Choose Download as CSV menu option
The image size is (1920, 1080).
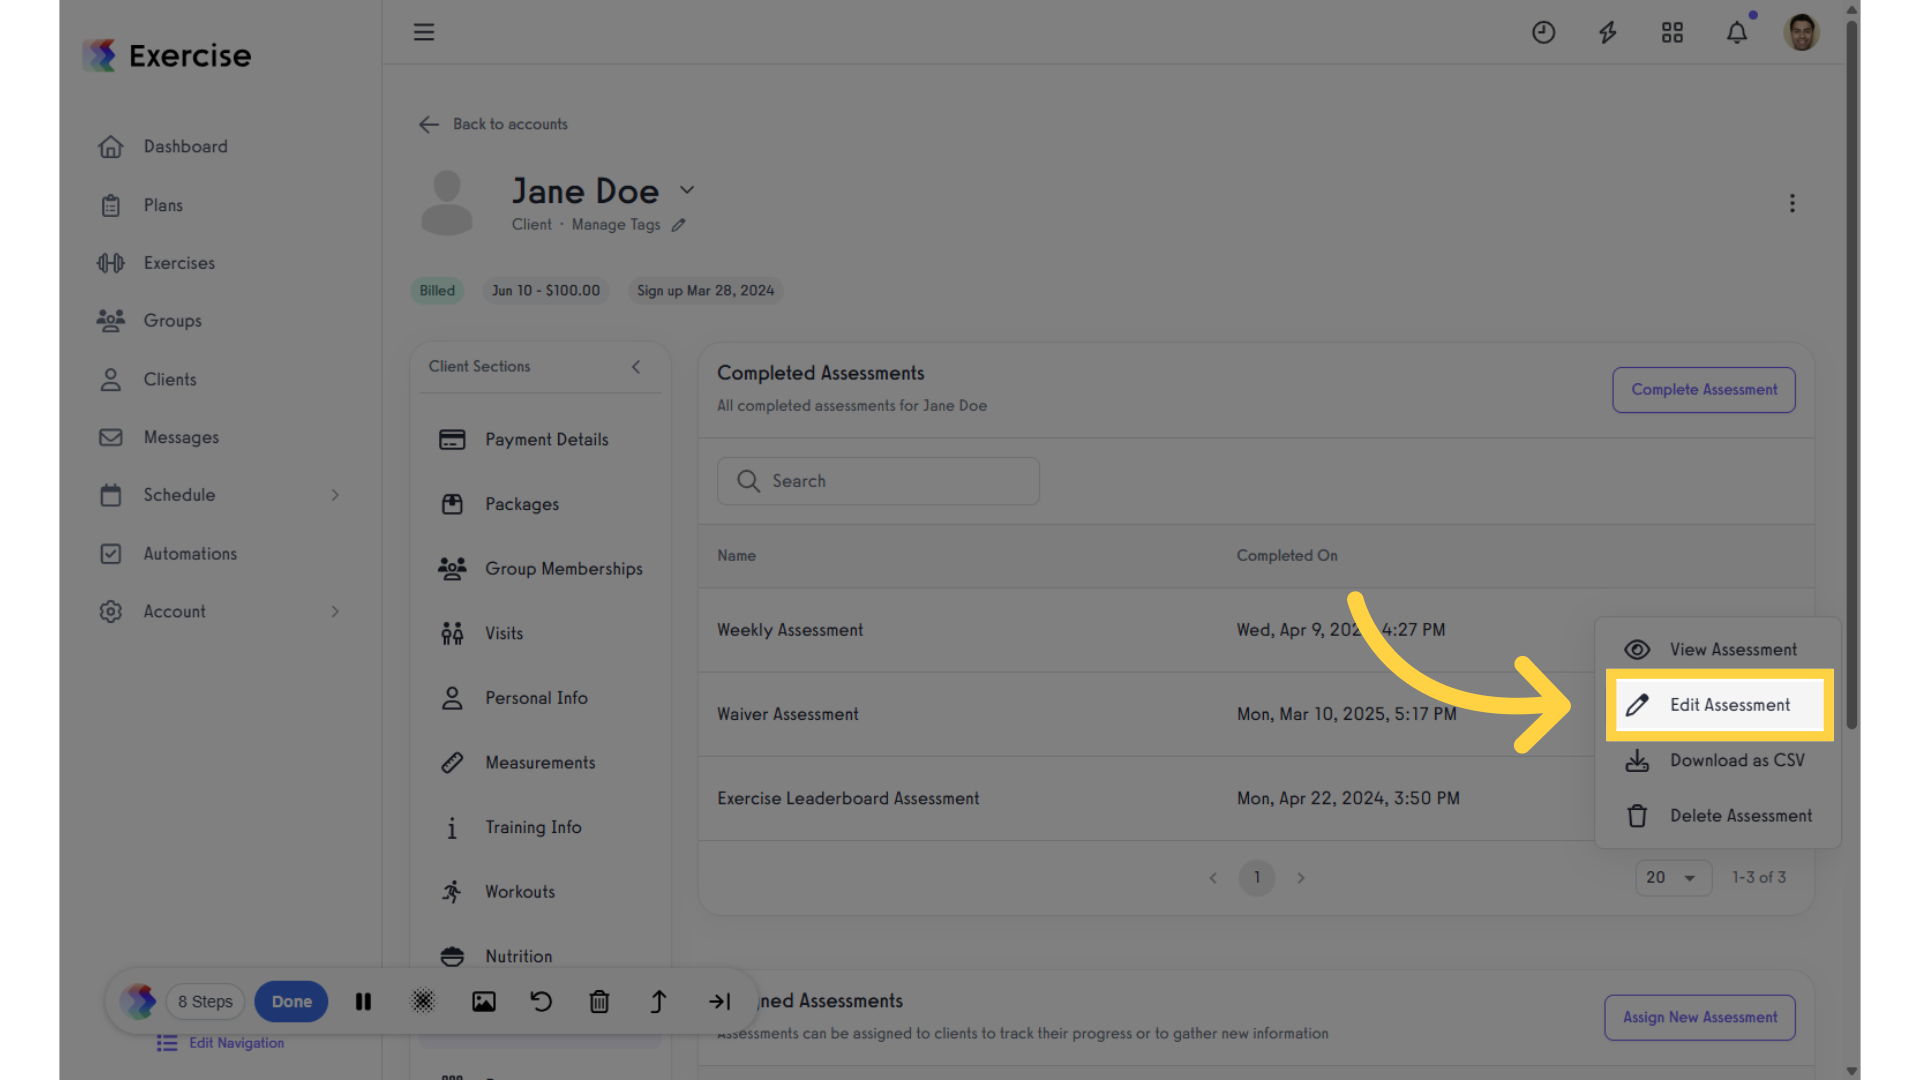pyautogui.click(x=1719, y=760)
